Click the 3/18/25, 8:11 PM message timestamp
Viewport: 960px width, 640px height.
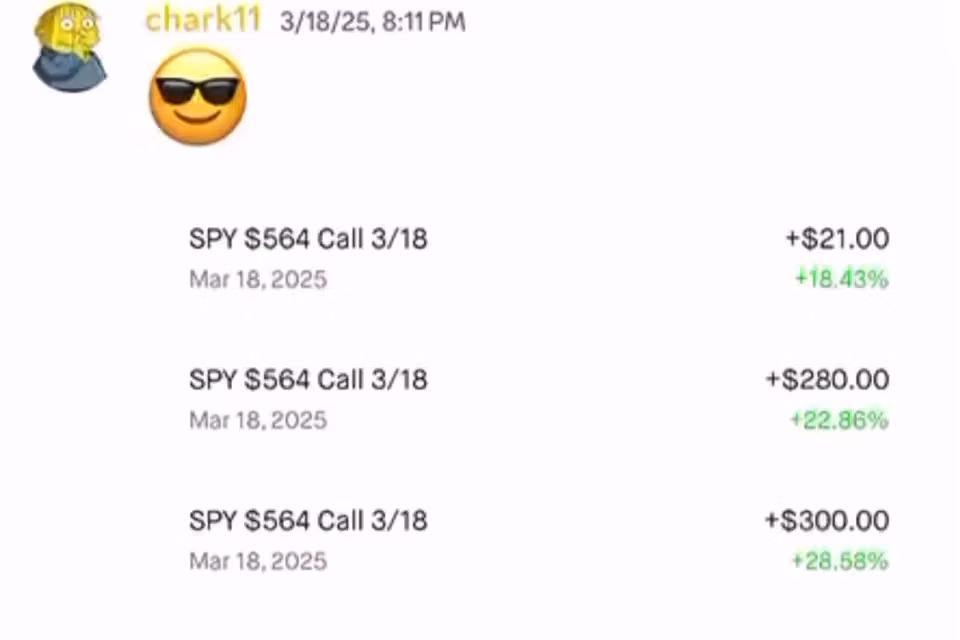tap(373, 21)
